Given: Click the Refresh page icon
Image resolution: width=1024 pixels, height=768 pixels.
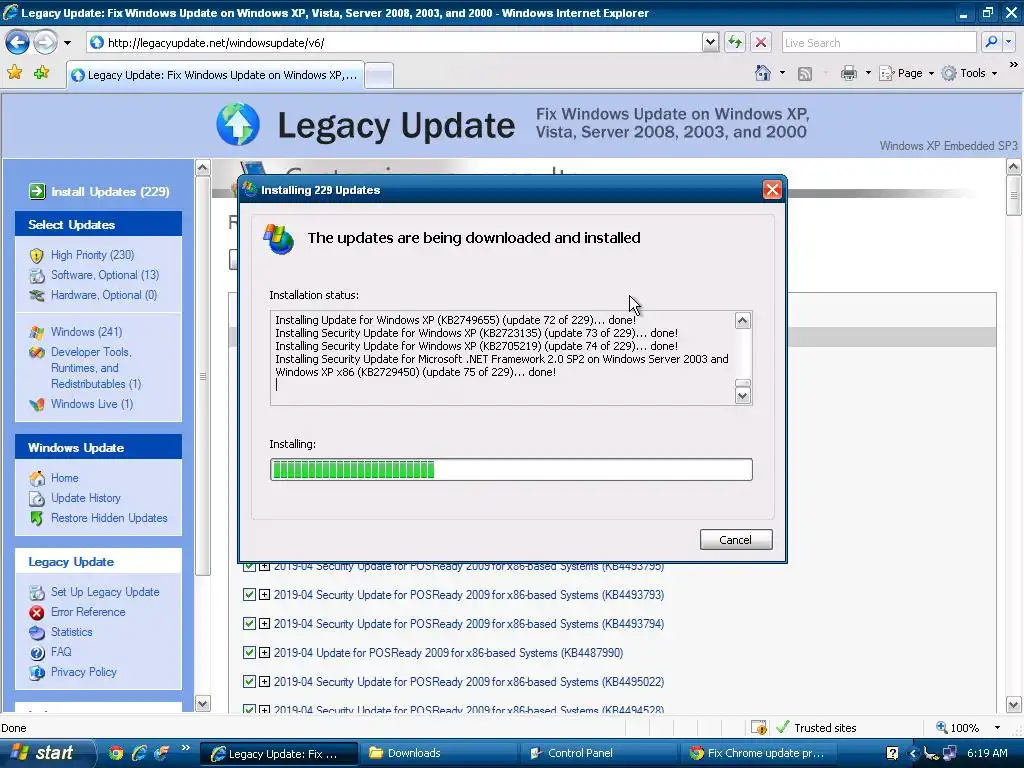Looking at the screenshot, I should click(735, 42).
